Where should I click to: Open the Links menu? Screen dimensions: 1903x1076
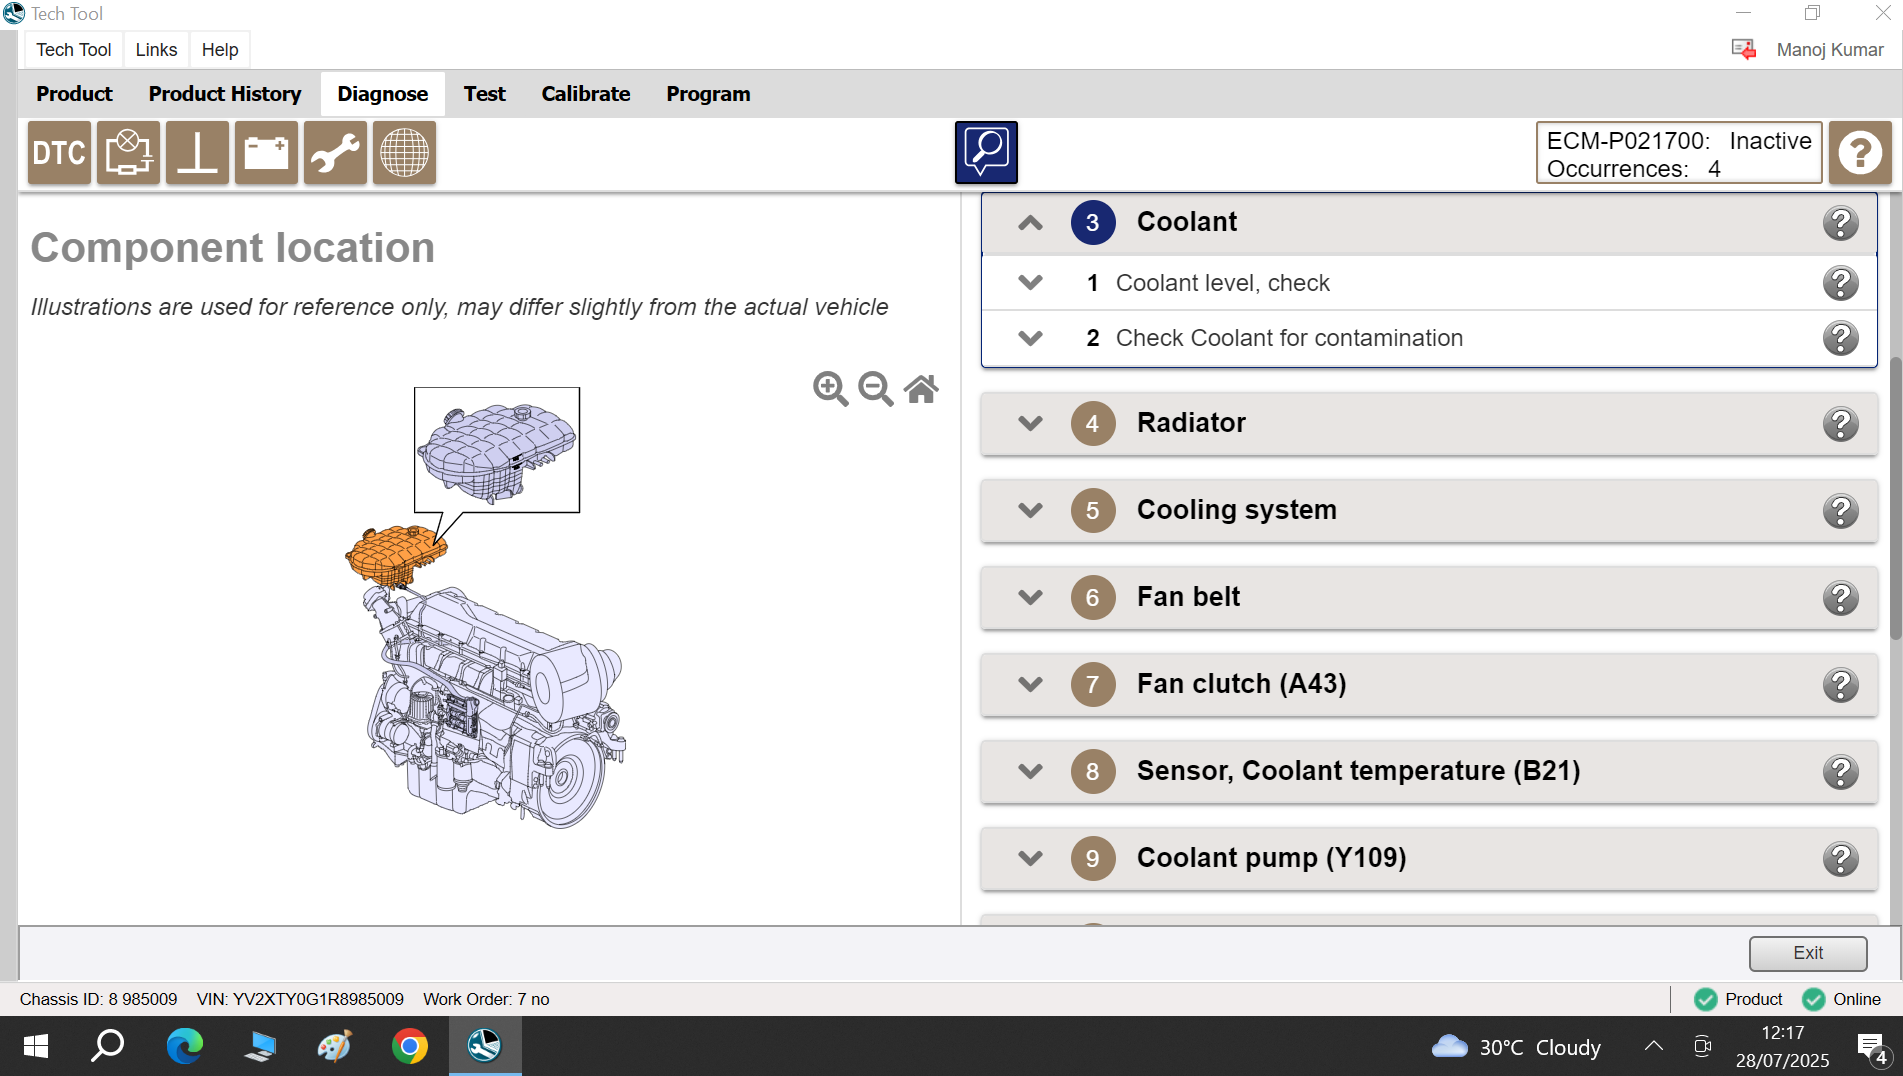coord(156,50)
